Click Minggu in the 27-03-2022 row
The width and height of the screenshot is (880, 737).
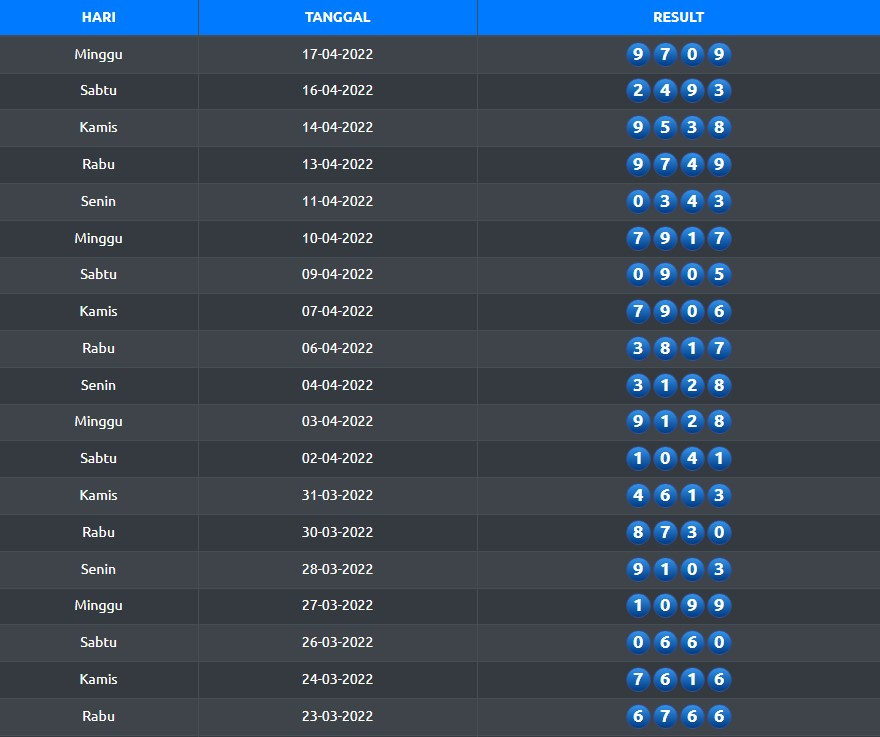(x=99, y=606)
